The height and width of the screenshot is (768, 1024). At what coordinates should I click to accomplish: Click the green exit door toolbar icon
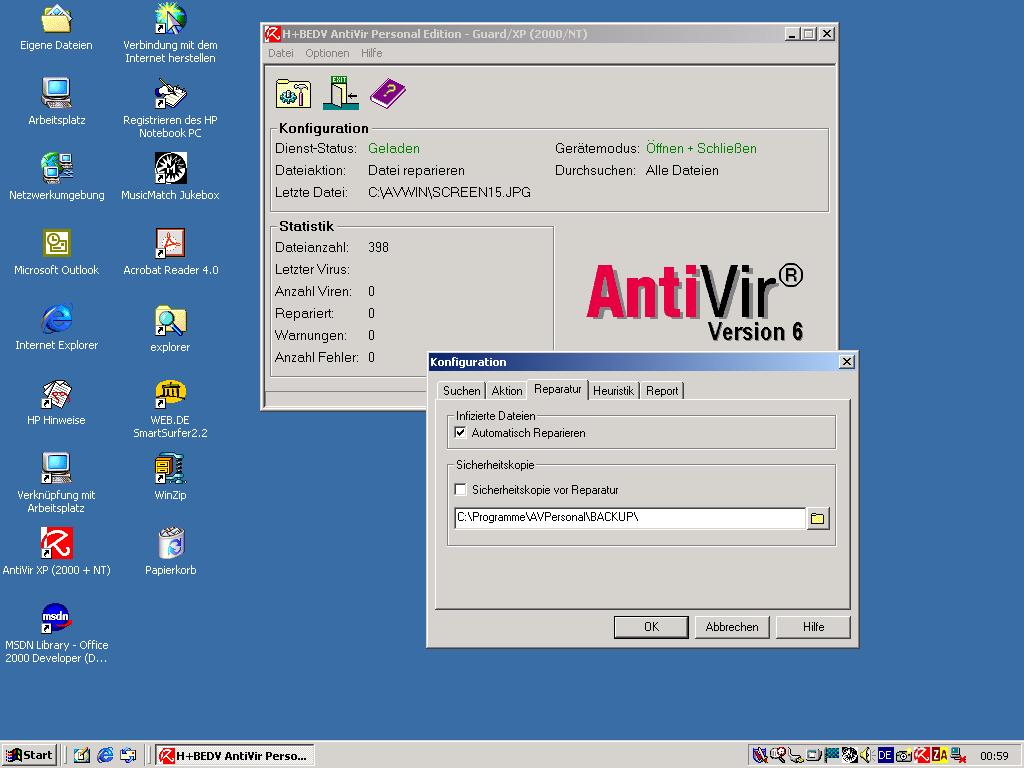coord(341,93)
